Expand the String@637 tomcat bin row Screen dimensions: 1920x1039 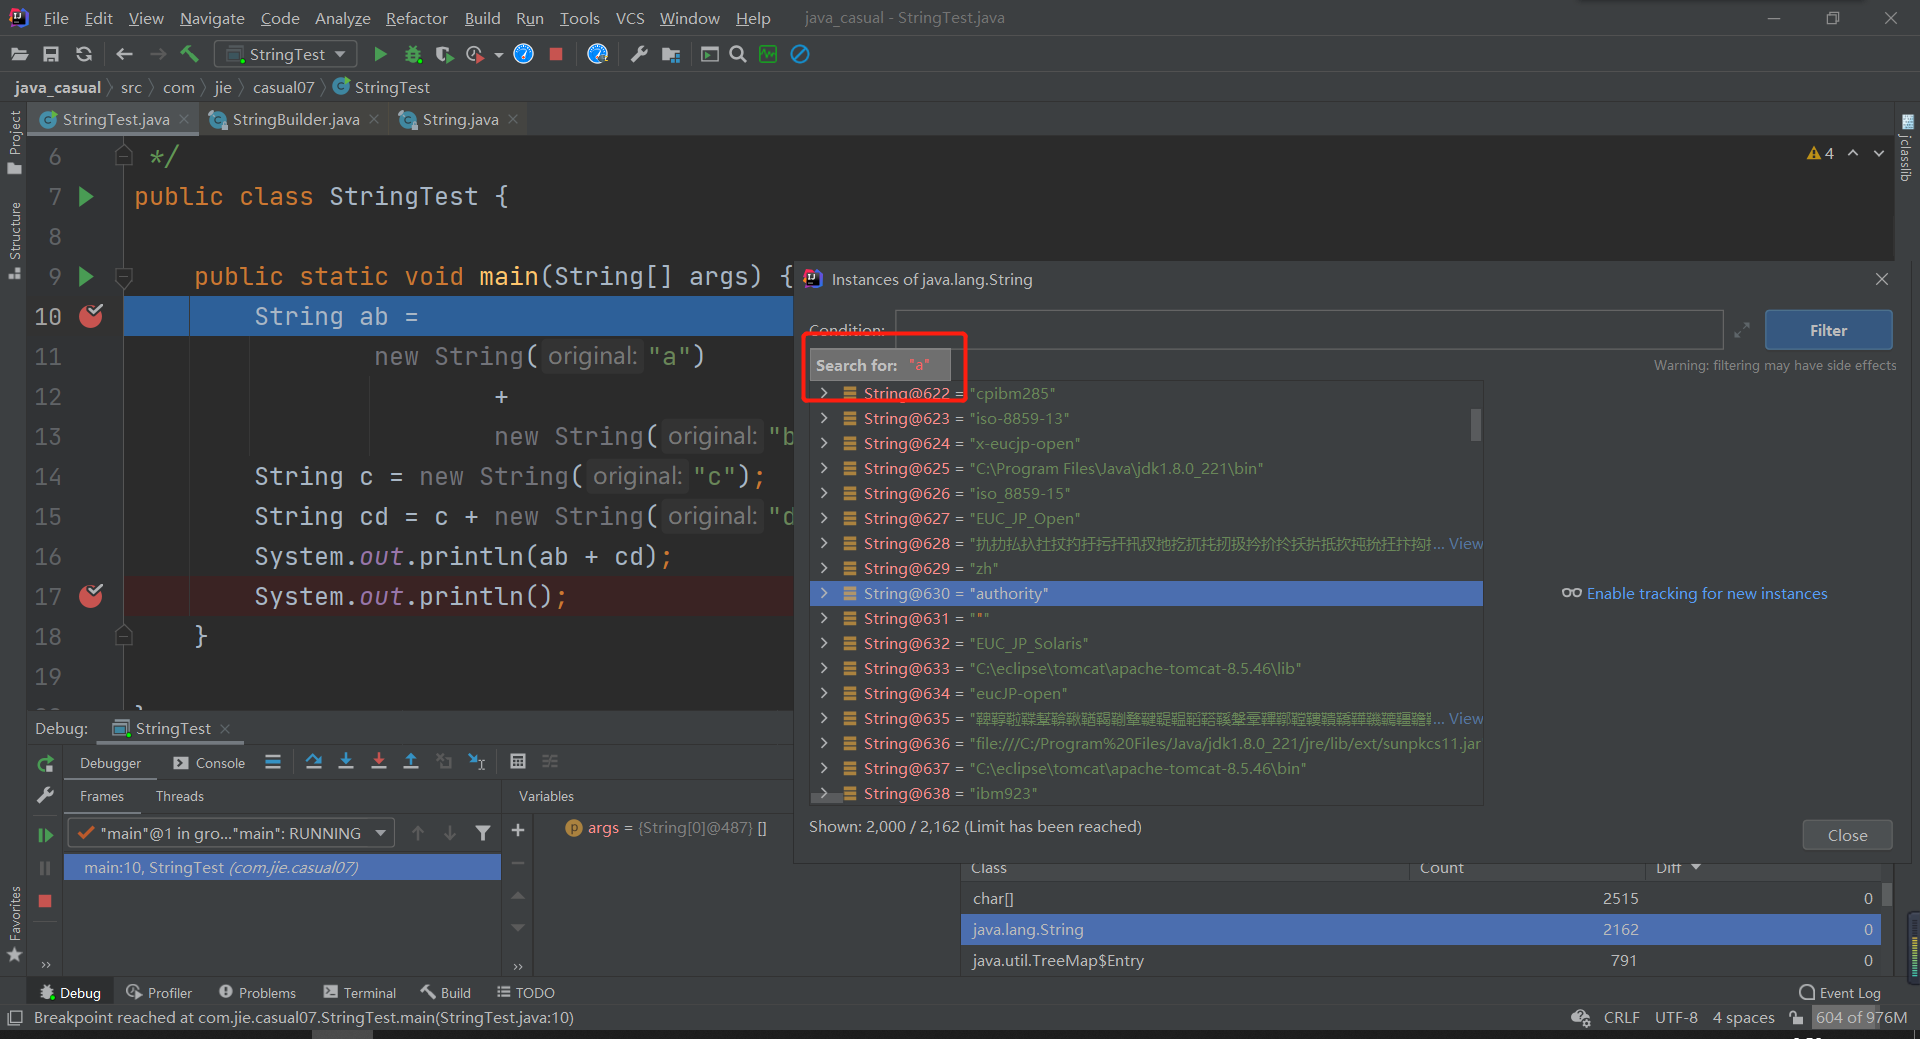coord(824,768)
